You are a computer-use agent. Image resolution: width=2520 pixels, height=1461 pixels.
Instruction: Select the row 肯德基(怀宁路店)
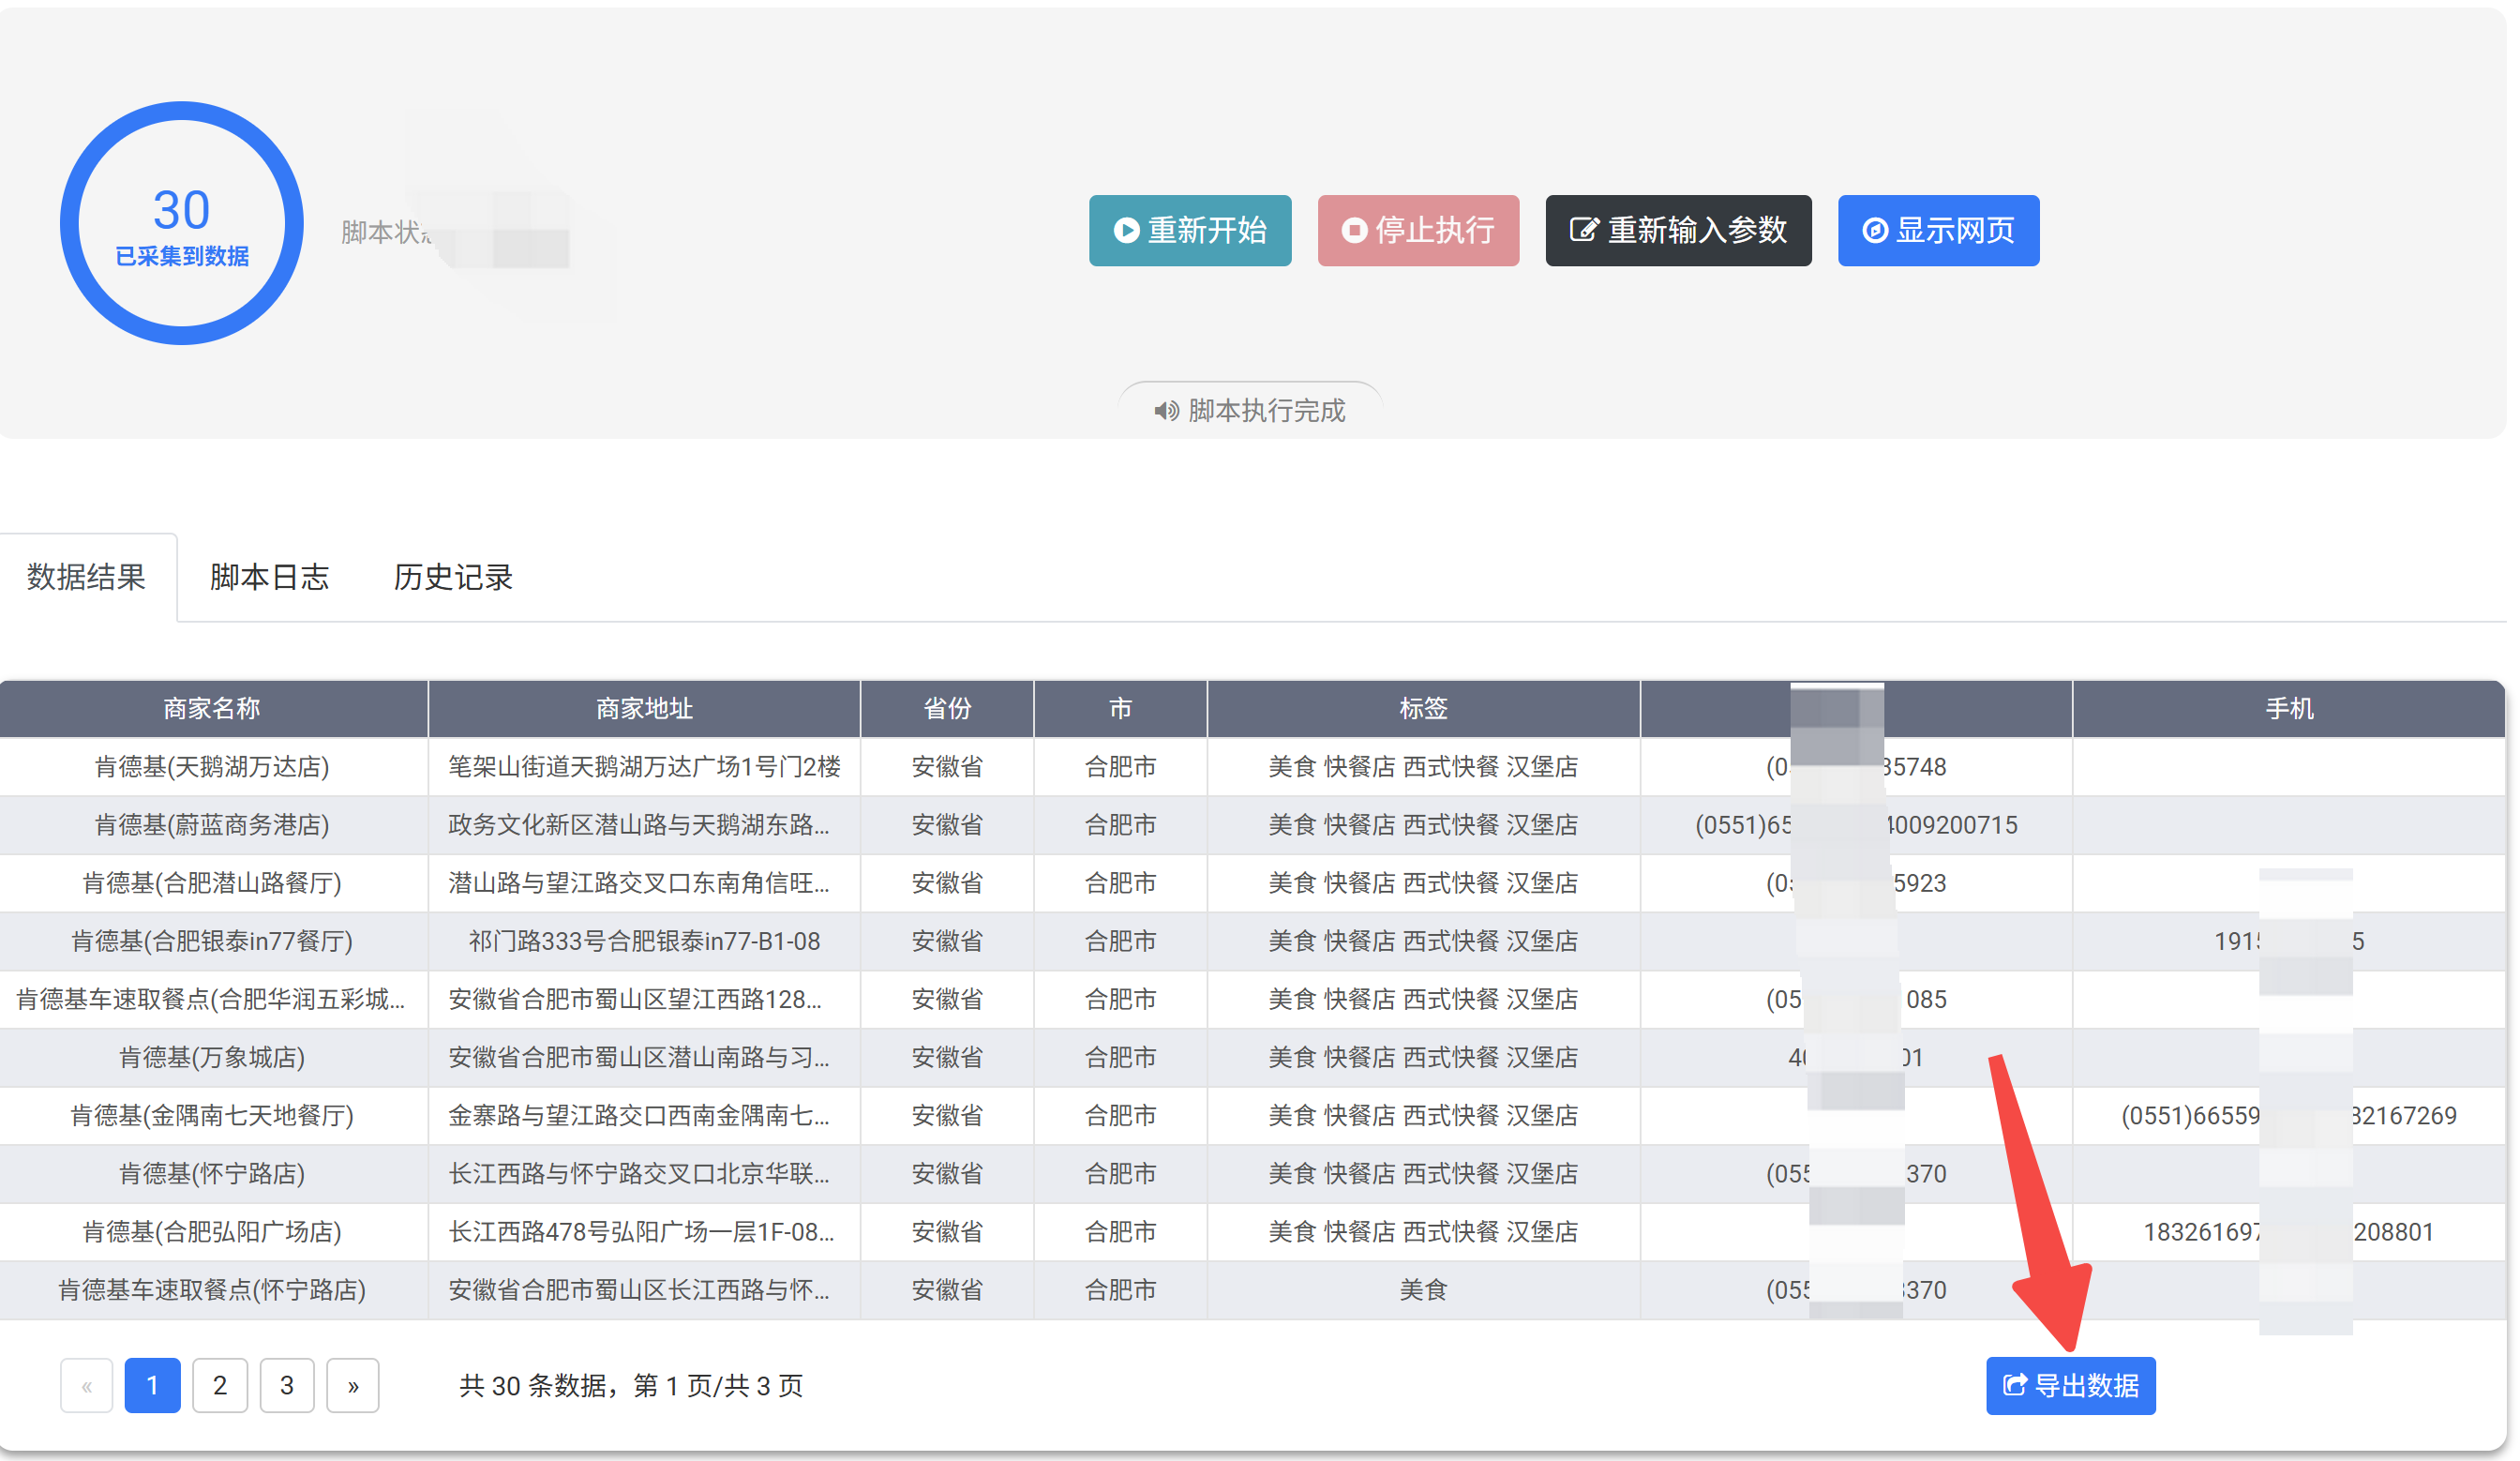tap(1252, 1173)
